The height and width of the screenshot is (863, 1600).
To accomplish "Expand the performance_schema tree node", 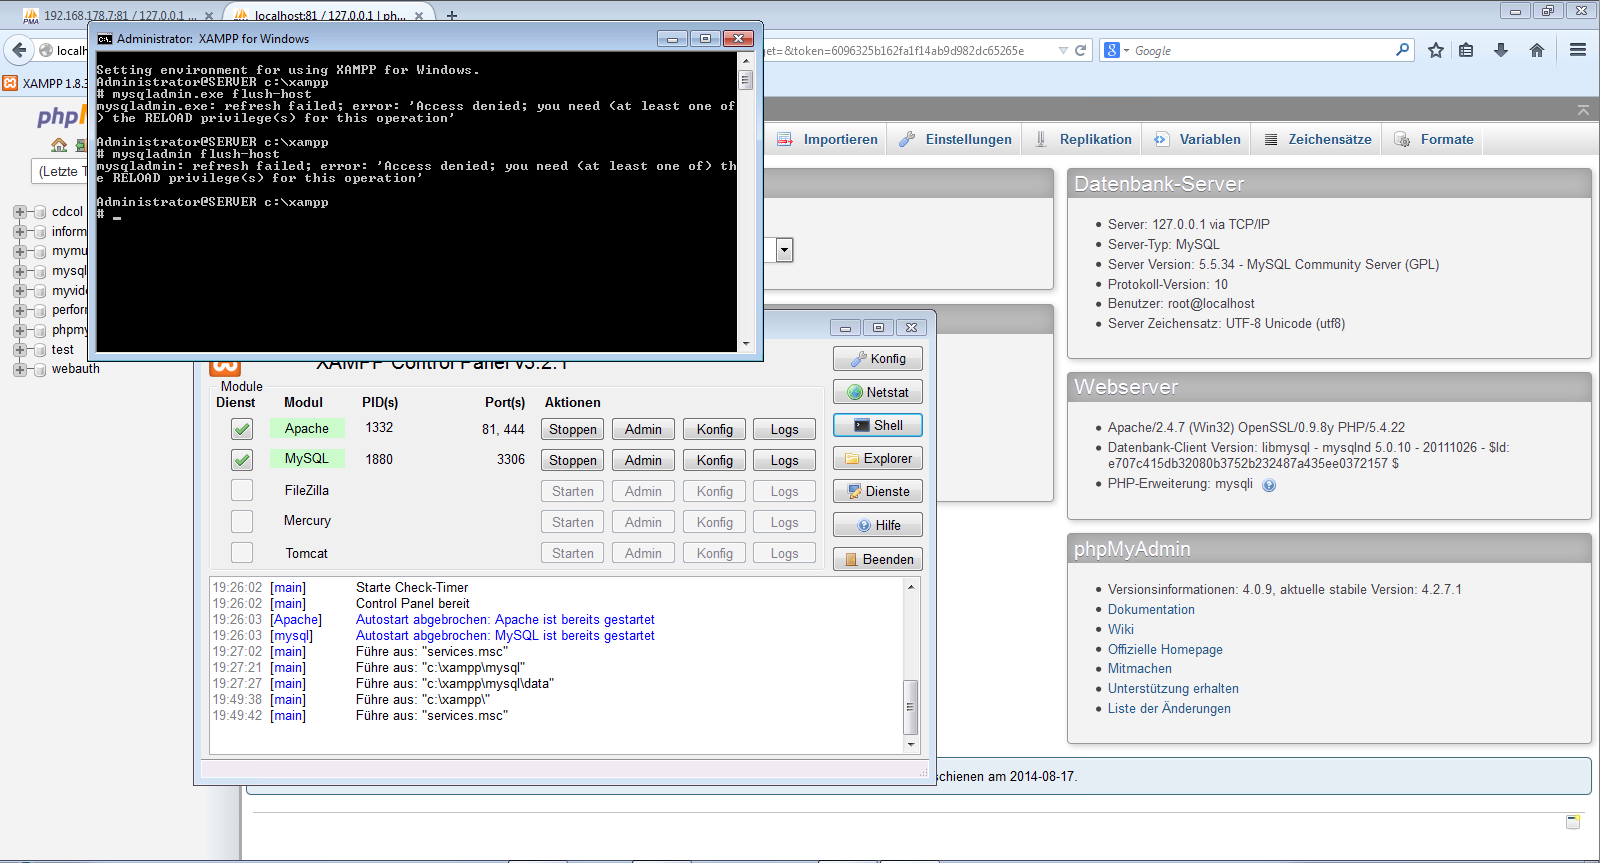I will (19, 310).
